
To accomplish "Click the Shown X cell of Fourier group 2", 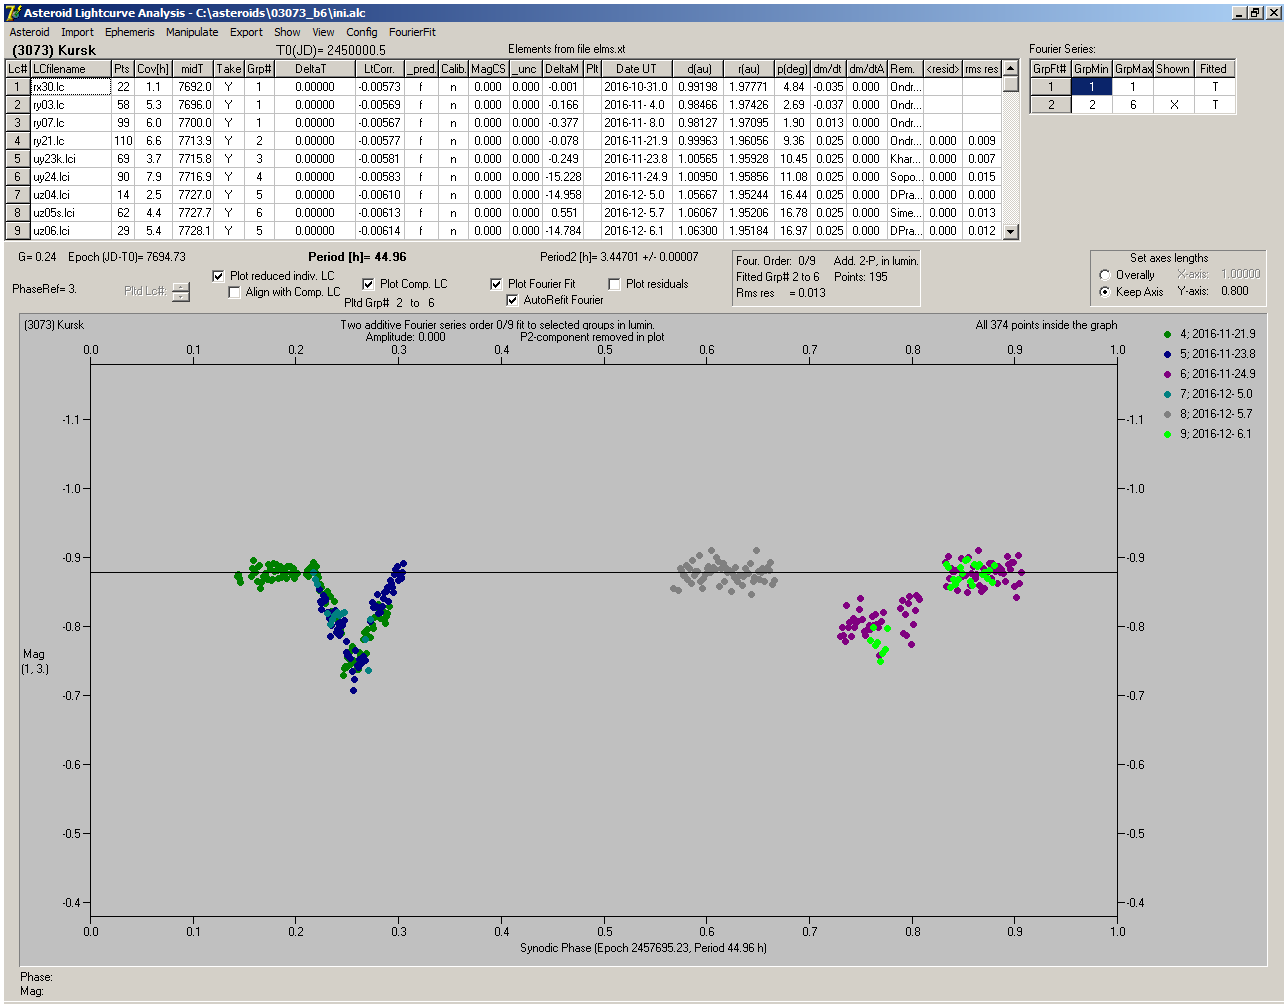I will (x=1173, y=105).
